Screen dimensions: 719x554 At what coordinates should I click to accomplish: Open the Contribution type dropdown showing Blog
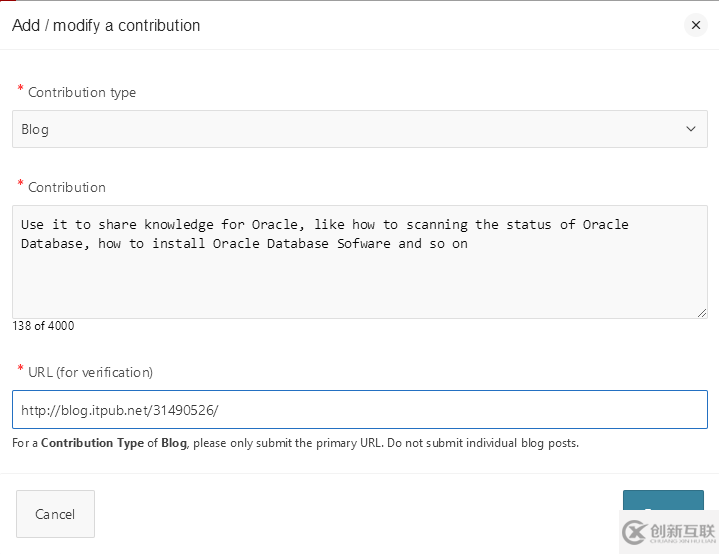pyautogui.click(x=360, y=129)
